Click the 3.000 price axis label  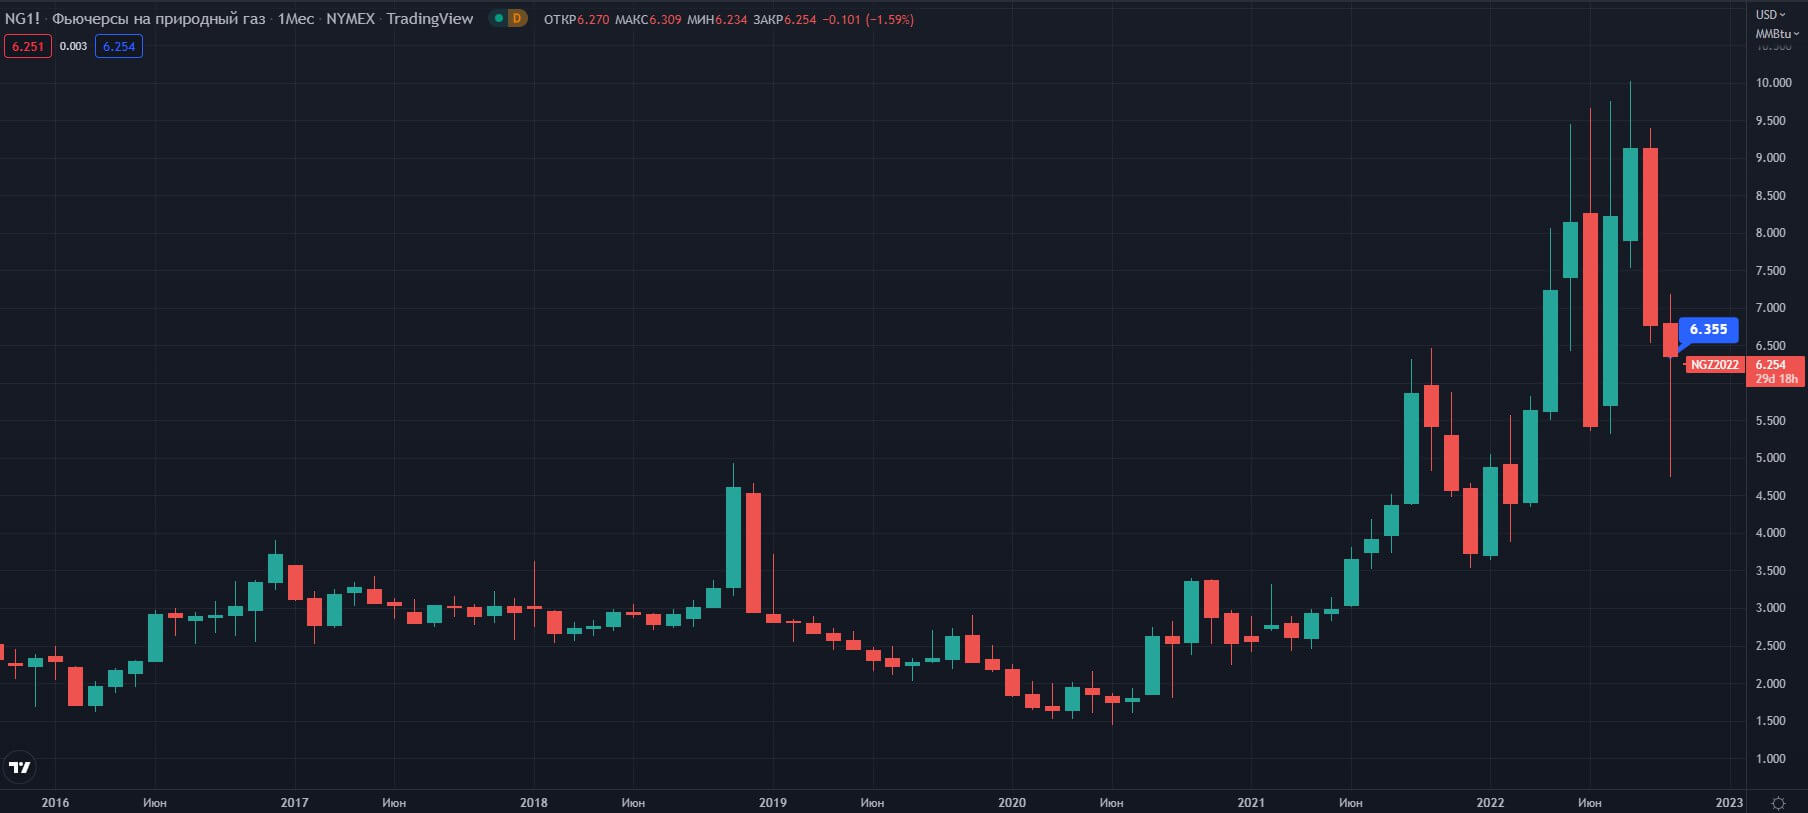1771,608
